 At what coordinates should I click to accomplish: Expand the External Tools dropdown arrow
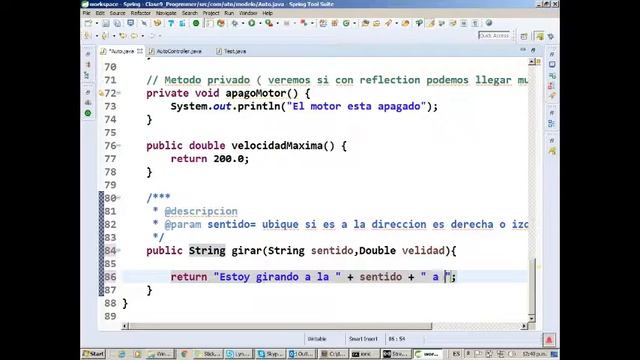(278, 23)
